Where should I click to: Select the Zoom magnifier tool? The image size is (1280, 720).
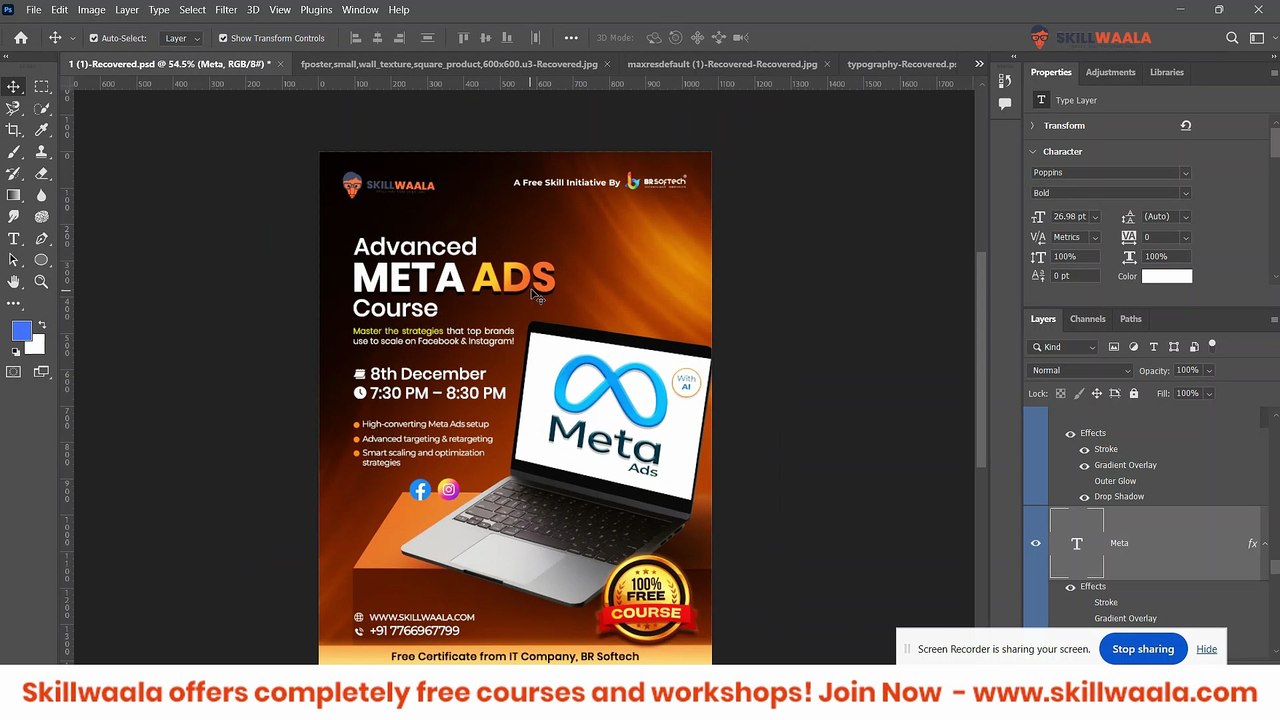(41, 282)
